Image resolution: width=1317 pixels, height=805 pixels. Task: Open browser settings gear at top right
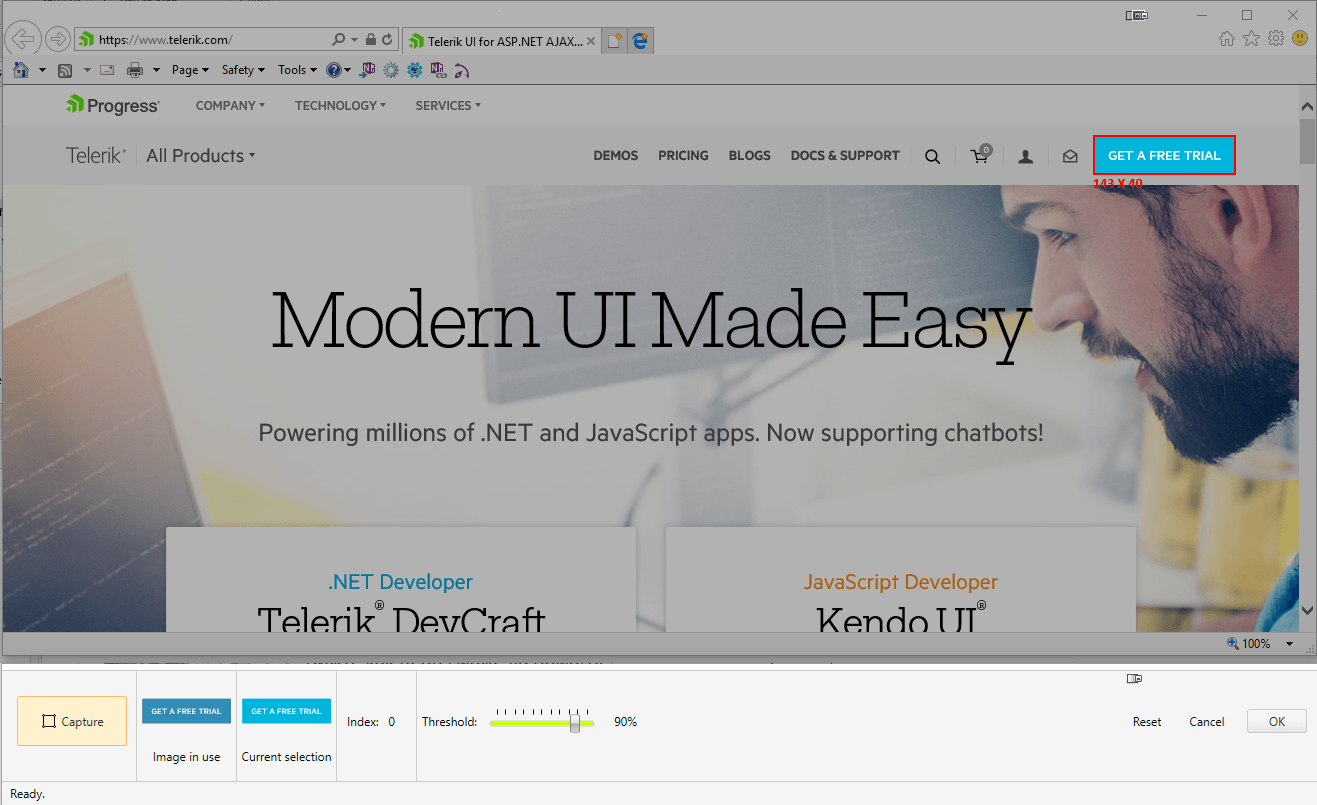[1276, 39]
